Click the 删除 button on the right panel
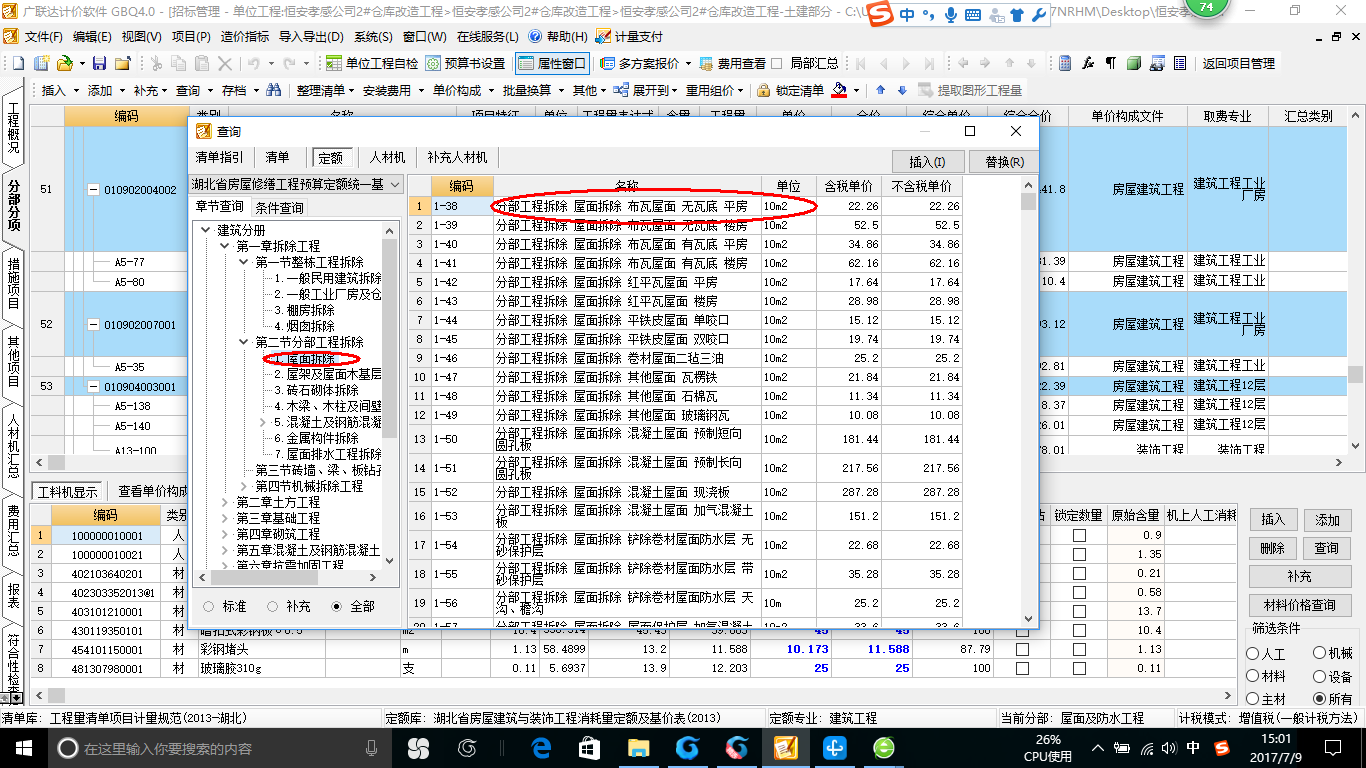1366x768 pixels. pos(1272,548)
